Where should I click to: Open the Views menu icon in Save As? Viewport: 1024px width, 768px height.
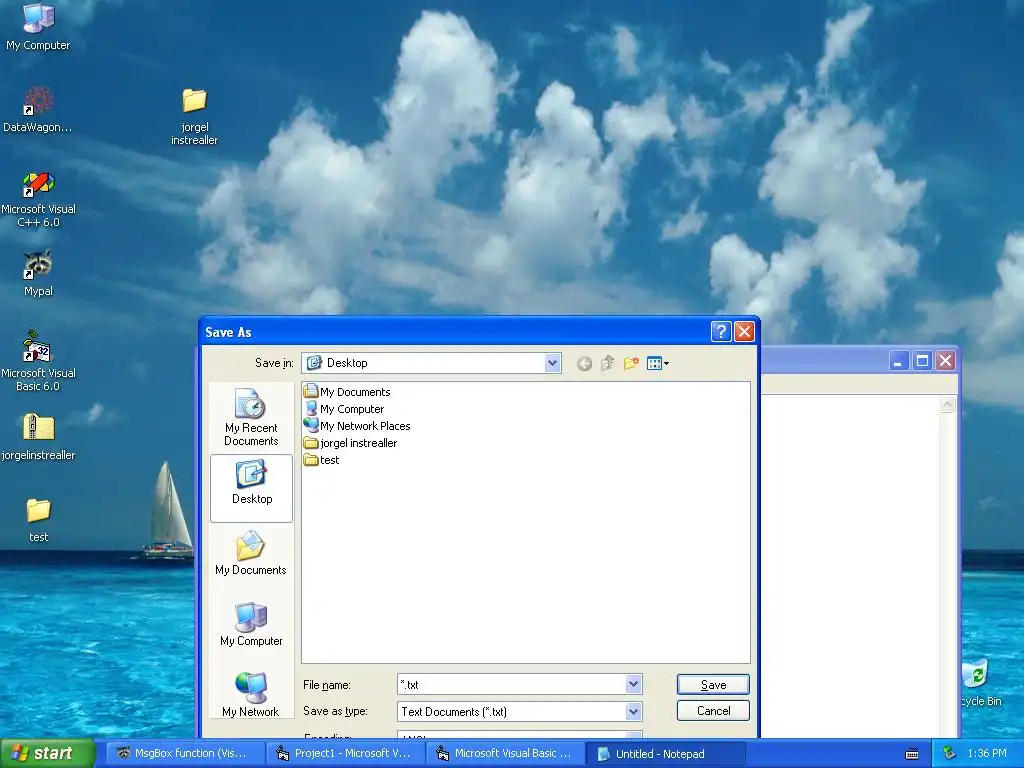point(657,363)
